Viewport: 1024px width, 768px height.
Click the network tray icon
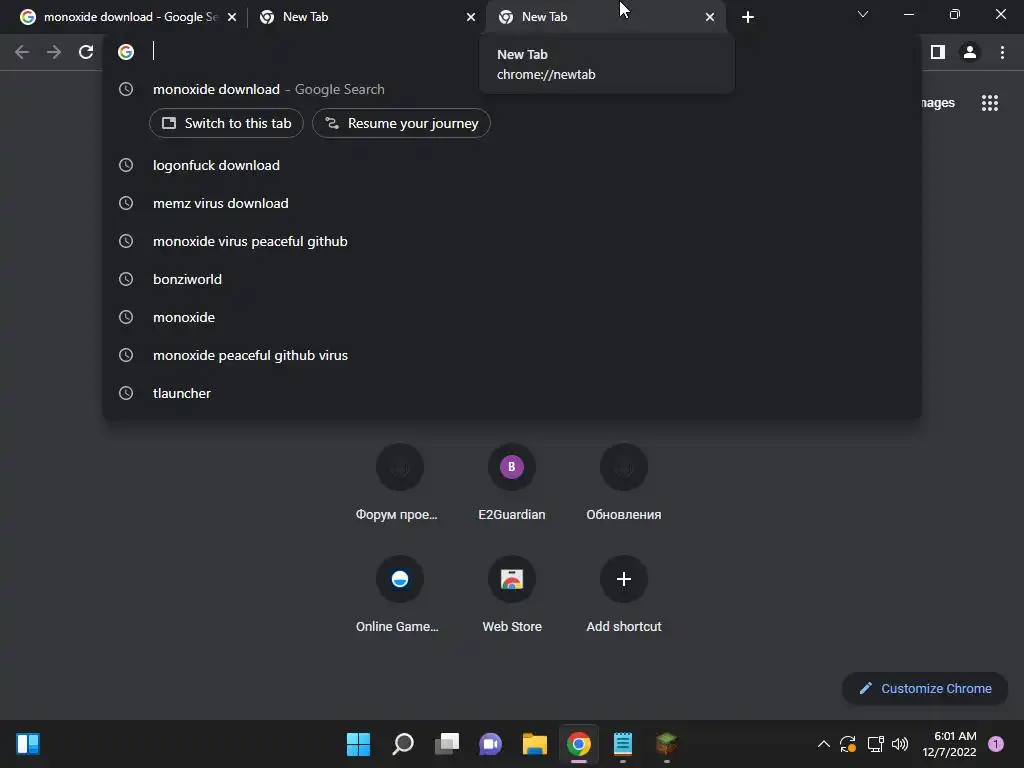(x=875, y=744)
